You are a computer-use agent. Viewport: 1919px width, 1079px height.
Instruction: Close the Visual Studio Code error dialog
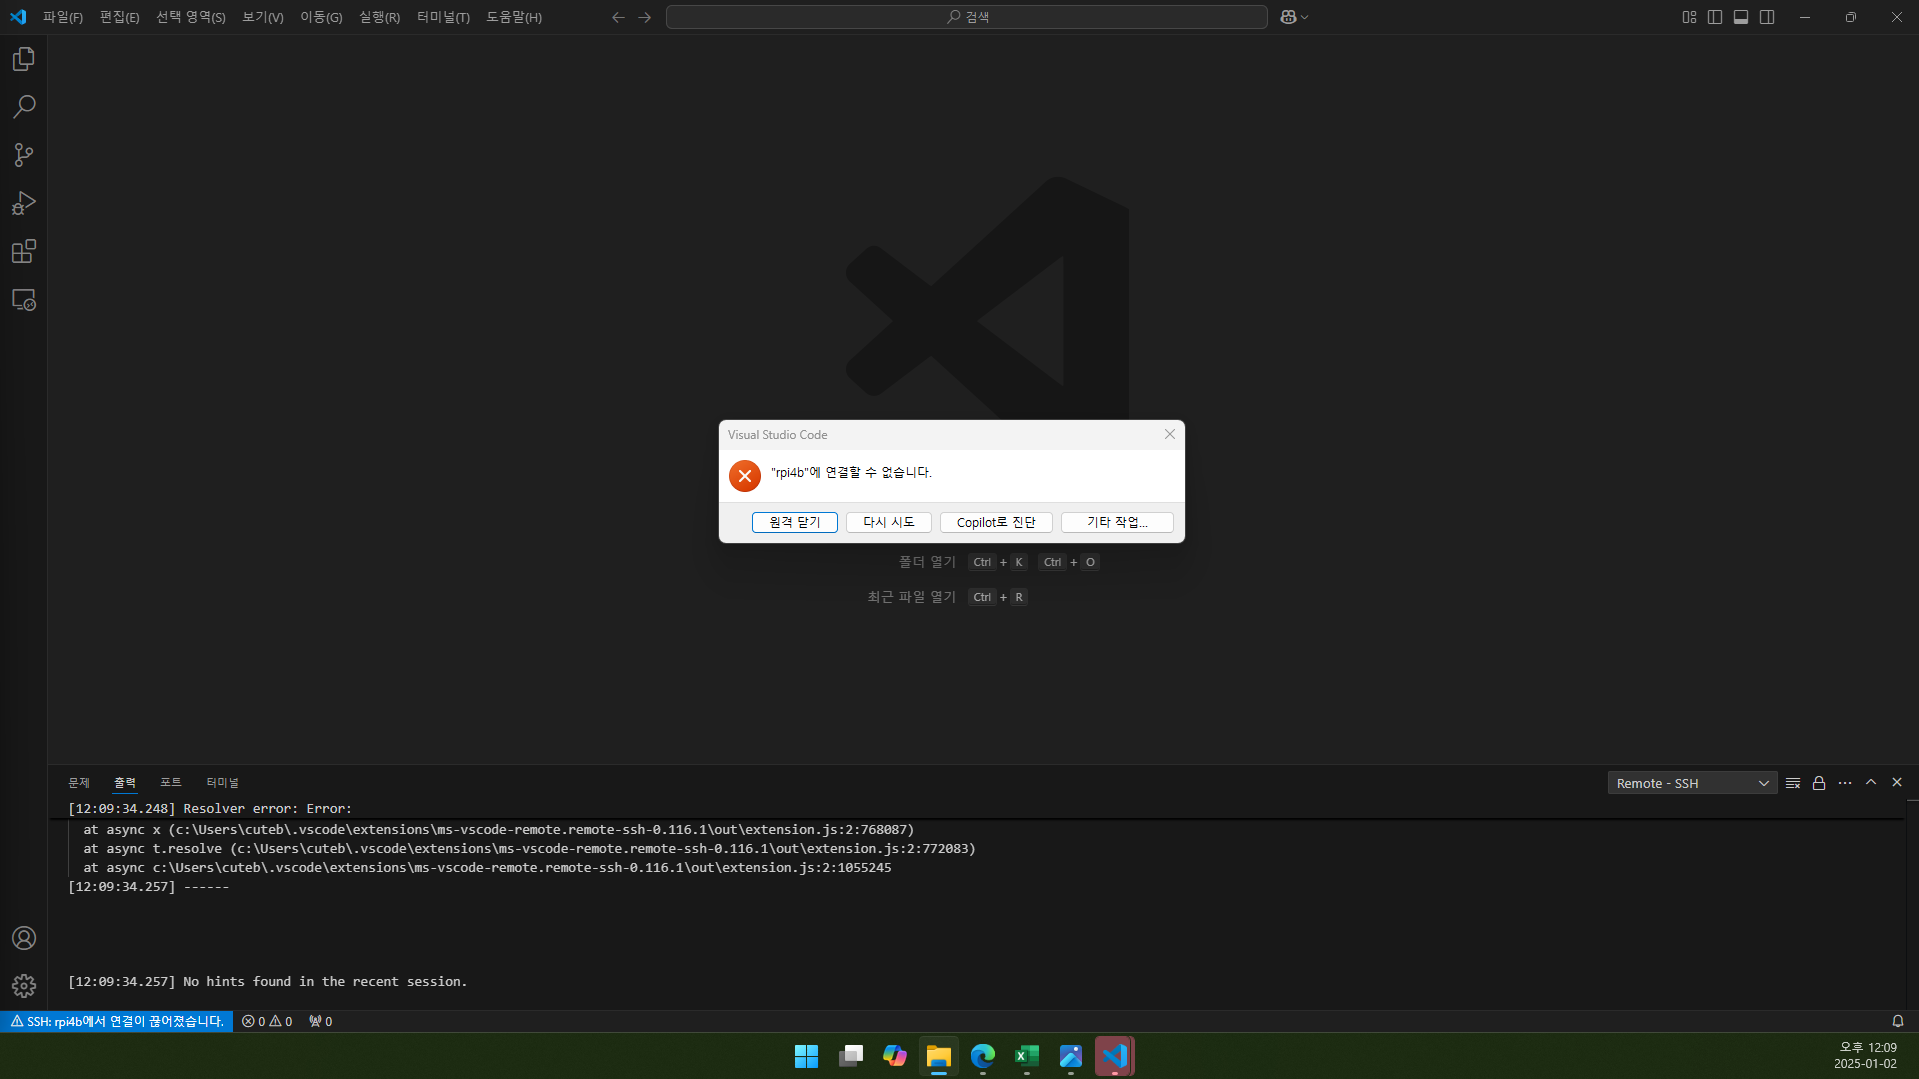tap(1169, 434)
